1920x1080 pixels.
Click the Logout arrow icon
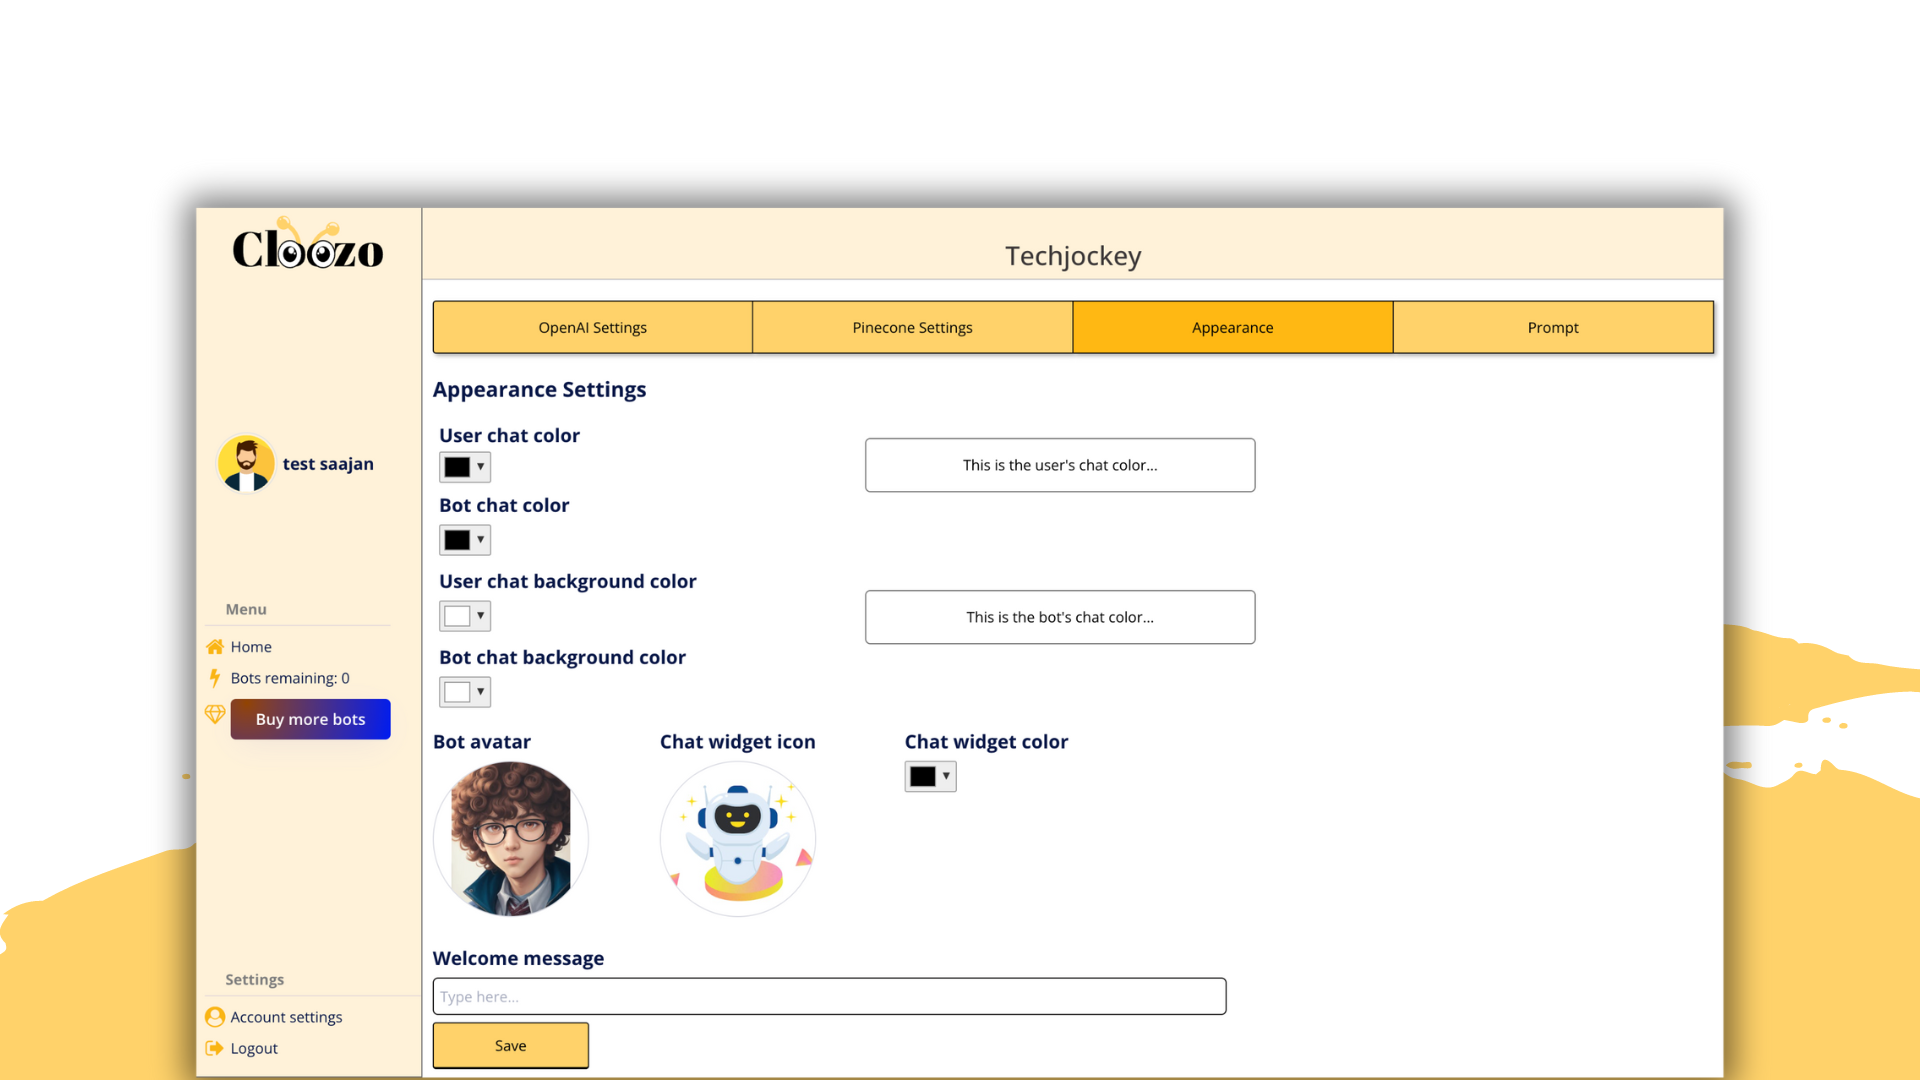[215, 1048]
